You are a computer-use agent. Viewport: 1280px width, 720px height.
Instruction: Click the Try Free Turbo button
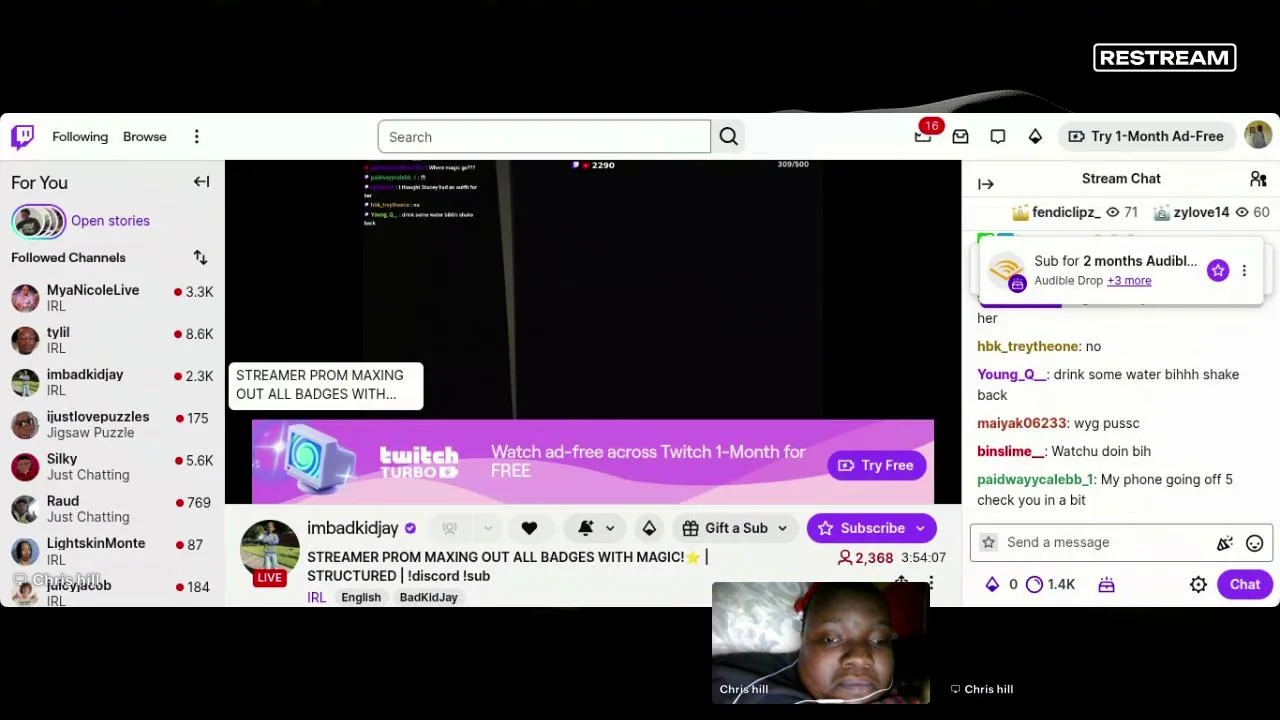(x=876, y=465)
